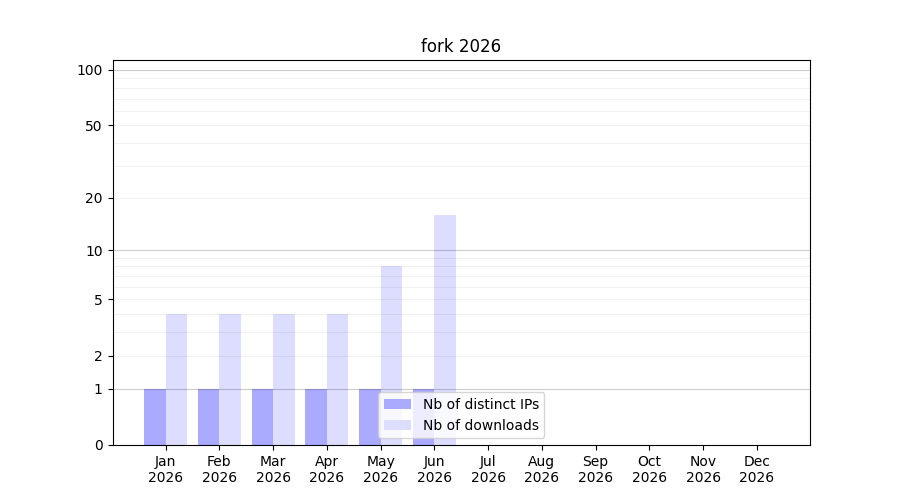The width and height of the screenshot is (900, 500).
Task: Click the 'Sep 2026' axis label
Action: tap(595, 469)
